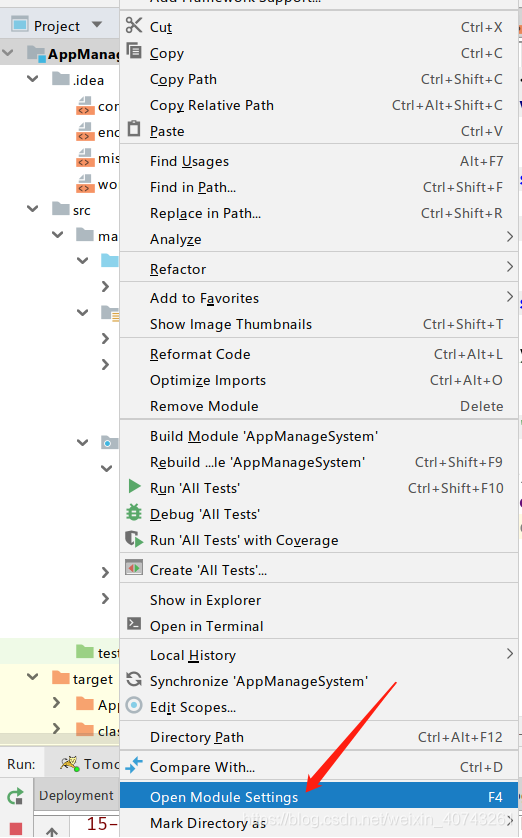Click the Edit Scopes circle icon

point(134,705)
